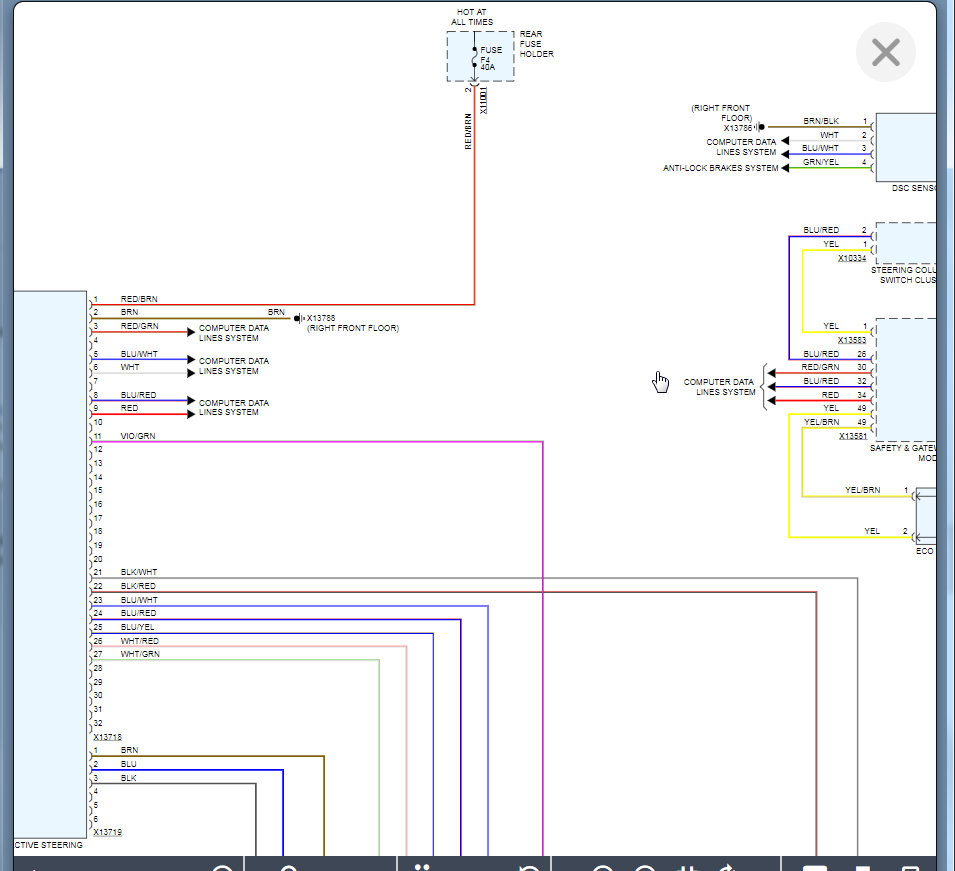The image size is (955, 871).
Task: Select the VIO/GRN magenta wire label
Action: (138, 436)
